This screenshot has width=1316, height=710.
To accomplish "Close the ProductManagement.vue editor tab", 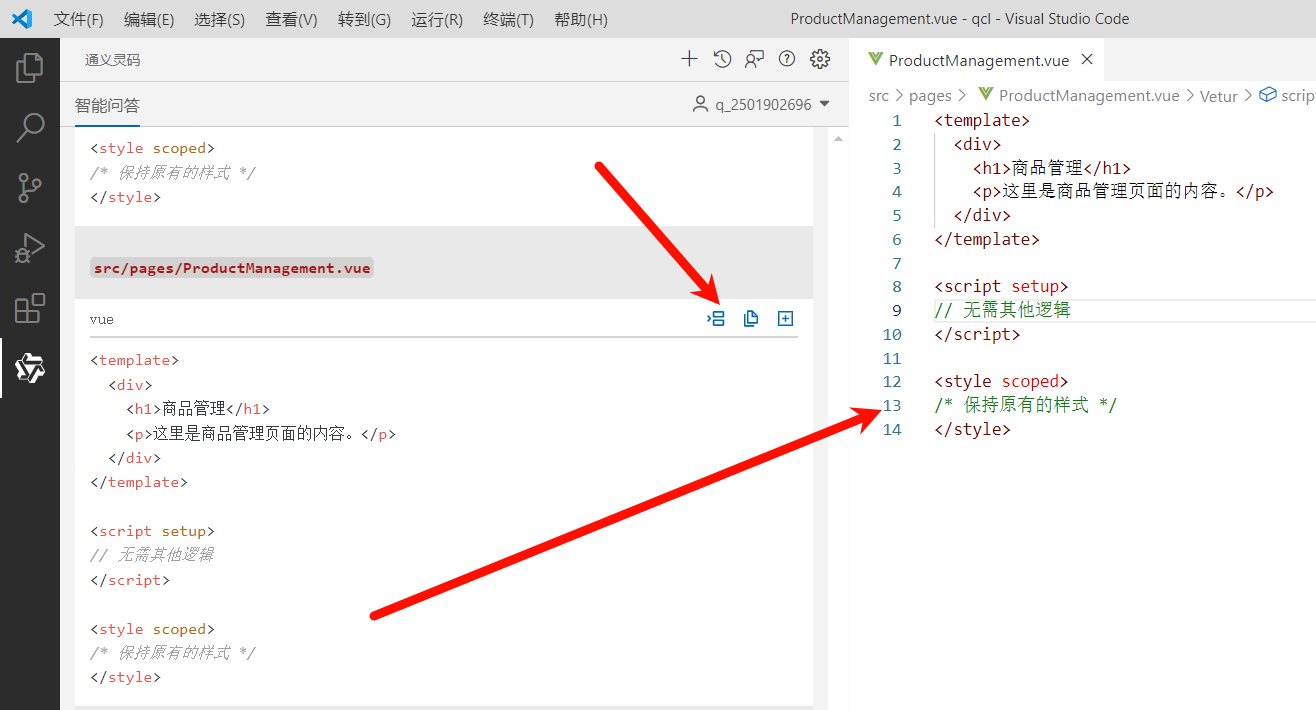I will pyautogui.click(x=1087, y=60).
